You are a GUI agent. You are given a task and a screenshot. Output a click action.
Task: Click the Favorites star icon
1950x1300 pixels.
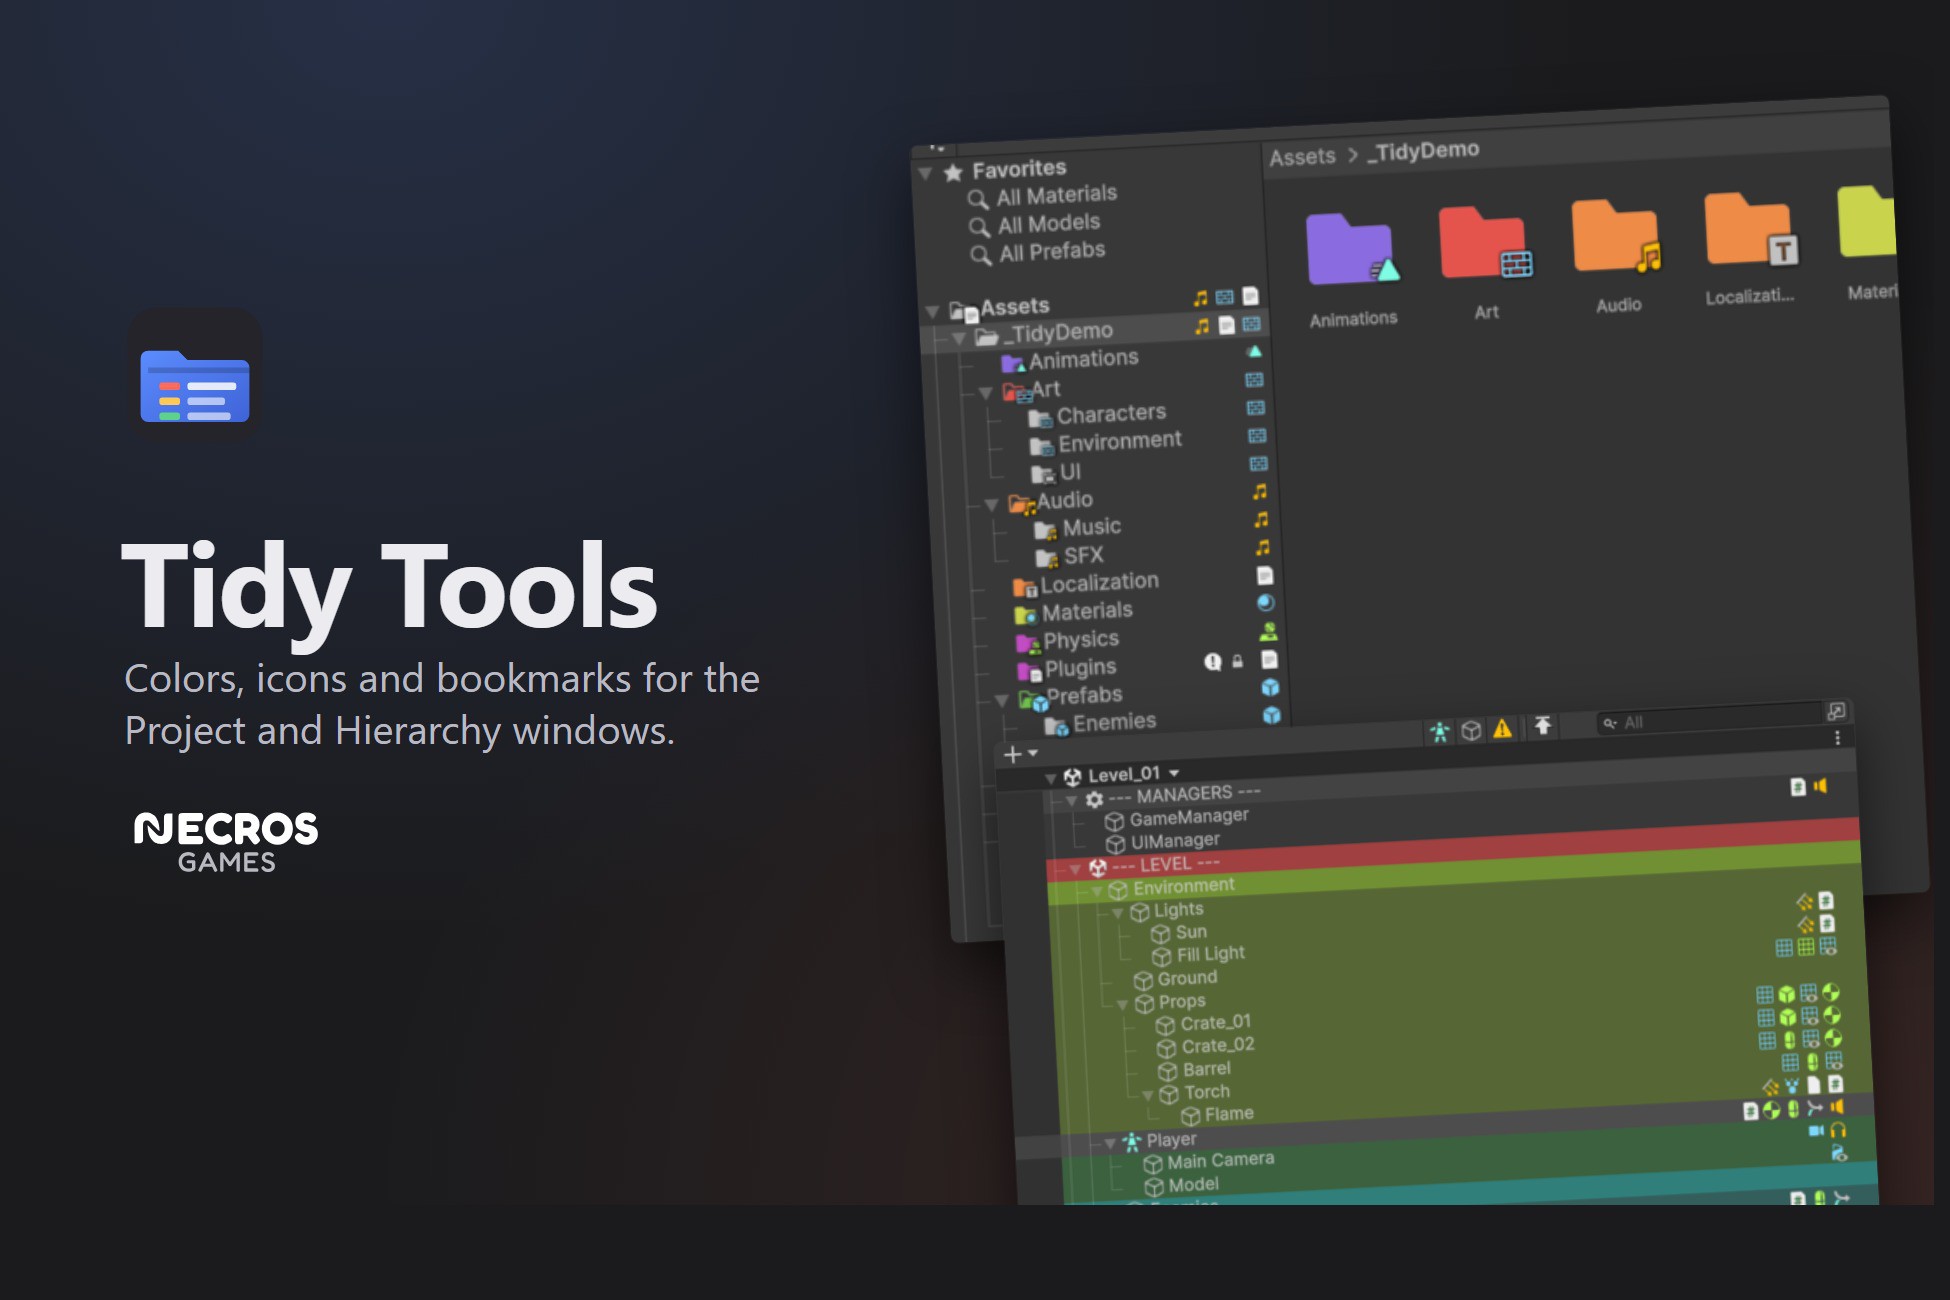(953, 172)
